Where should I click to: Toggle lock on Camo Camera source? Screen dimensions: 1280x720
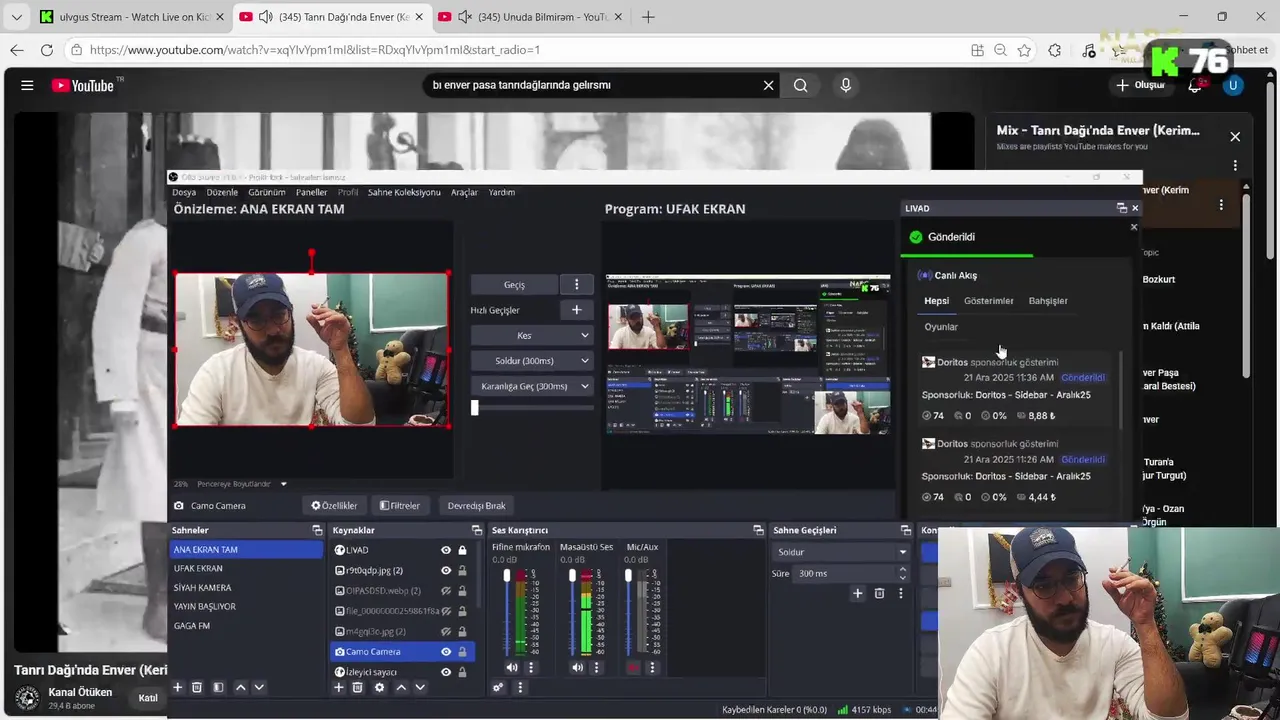(462, 652)
